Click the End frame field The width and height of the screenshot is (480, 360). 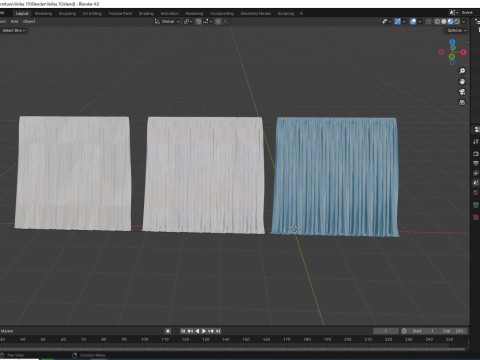point(452,331)
